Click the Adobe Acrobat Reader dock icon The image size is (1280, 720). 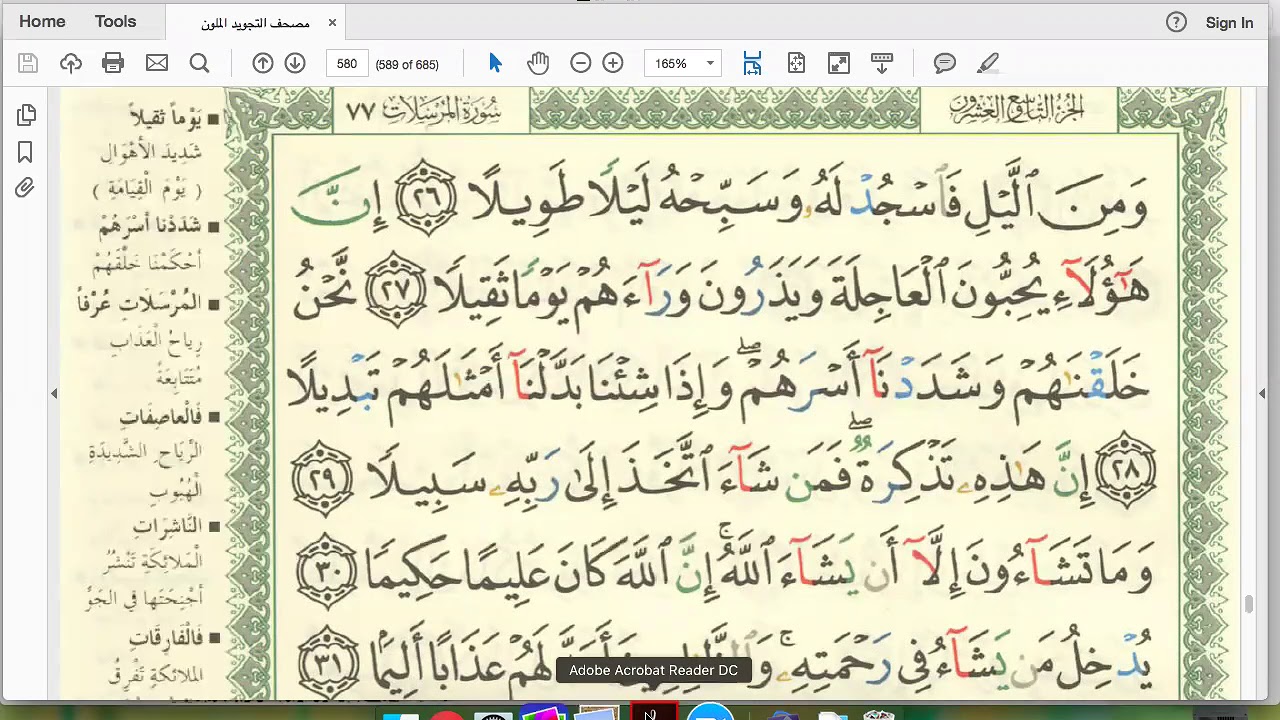(x=655, y=712)
